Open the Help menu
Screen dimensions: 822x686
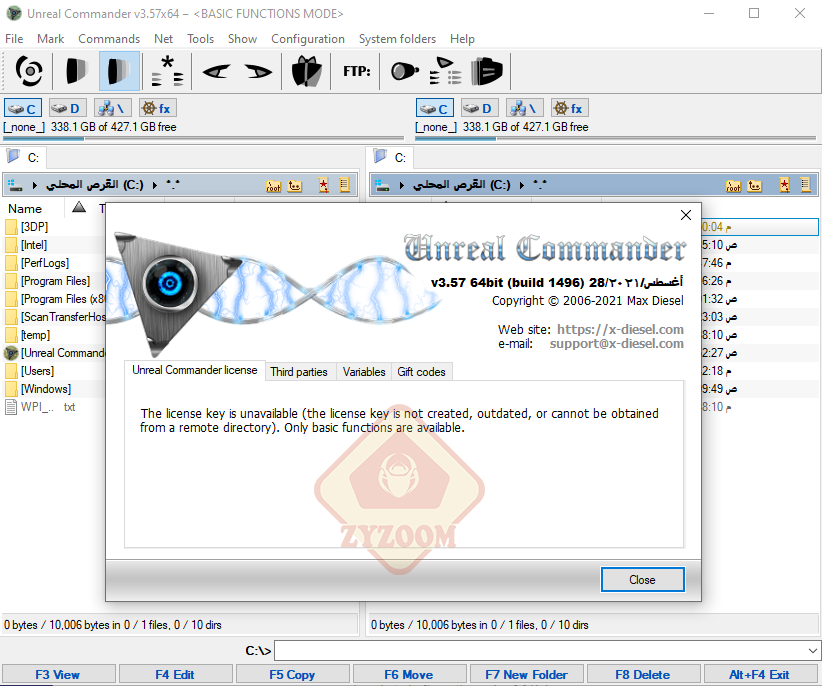point(462,39)
